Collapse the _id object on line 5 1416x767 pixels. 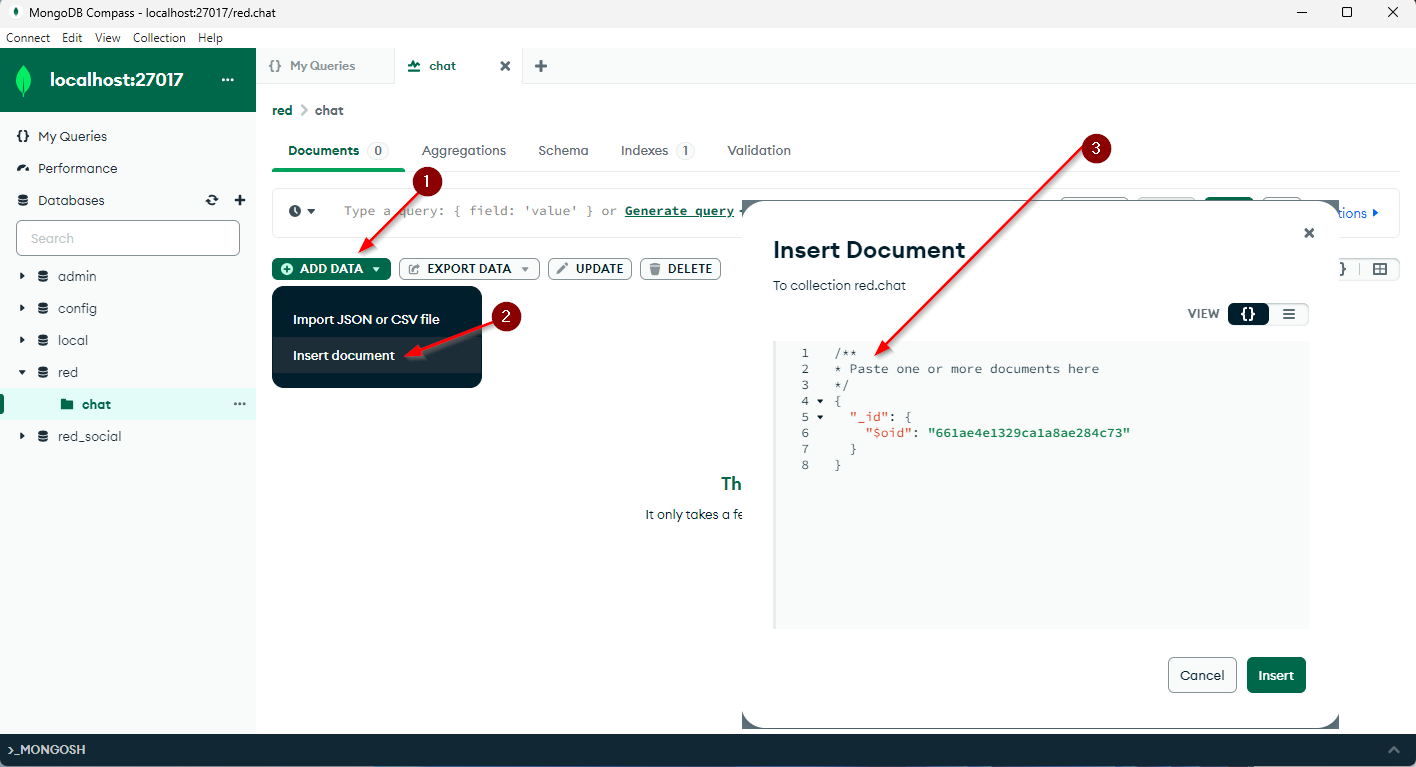[x=820, y=417]
